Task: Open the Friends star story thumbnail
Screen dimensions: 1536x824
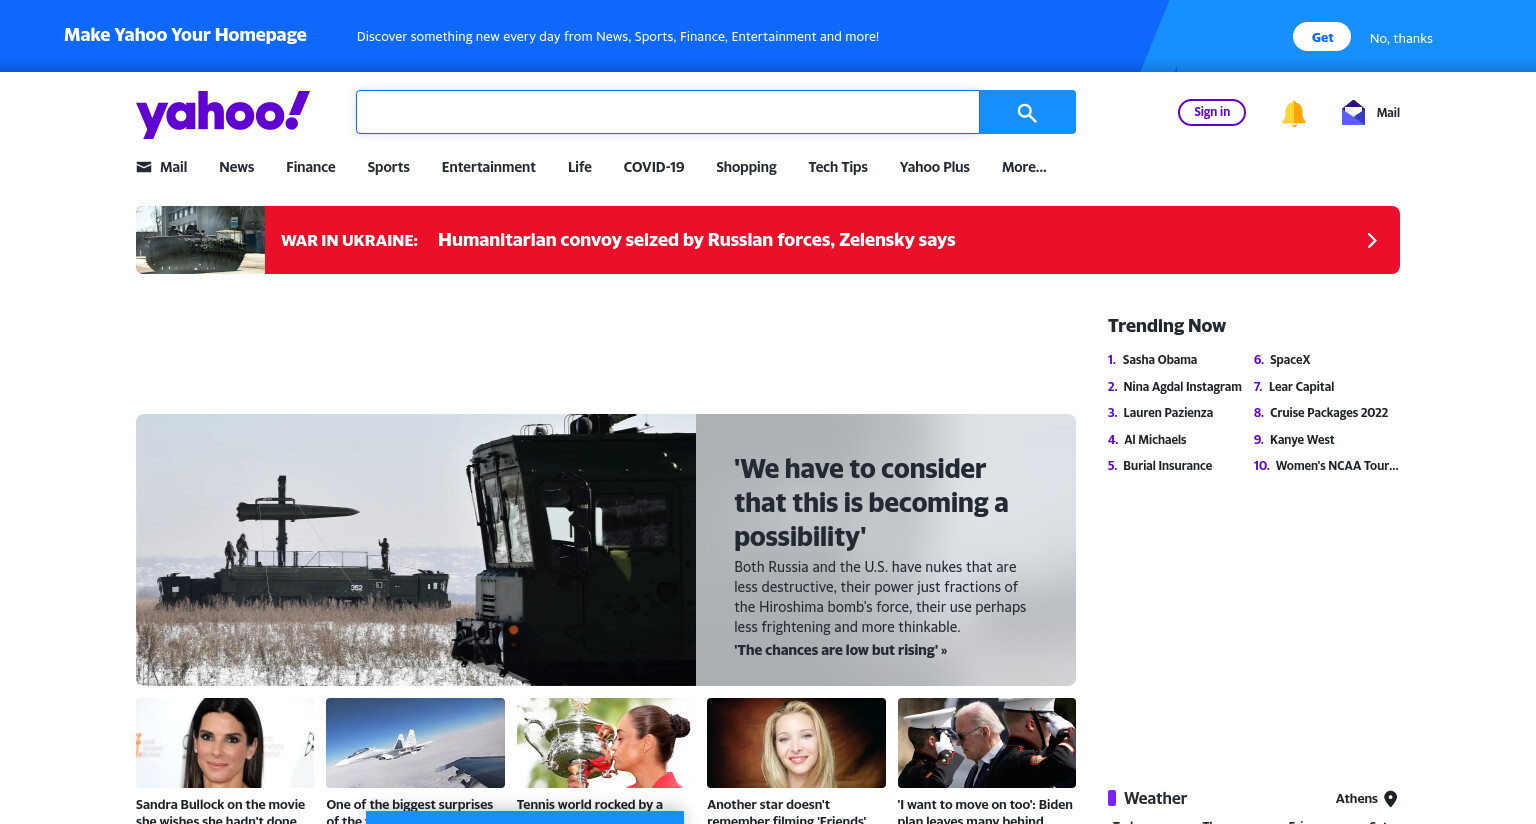Action: pos(796,743)
